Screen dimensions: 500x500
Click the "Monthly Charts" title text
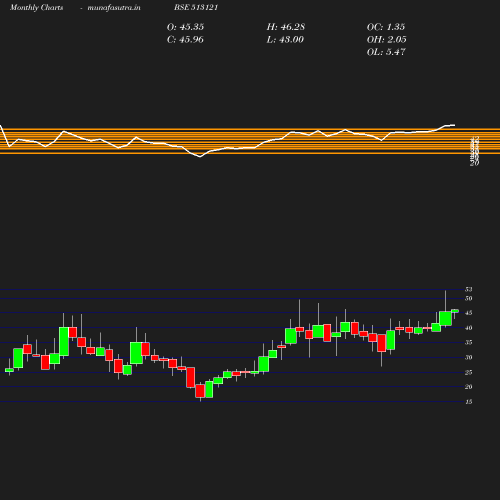click(37, 8)
